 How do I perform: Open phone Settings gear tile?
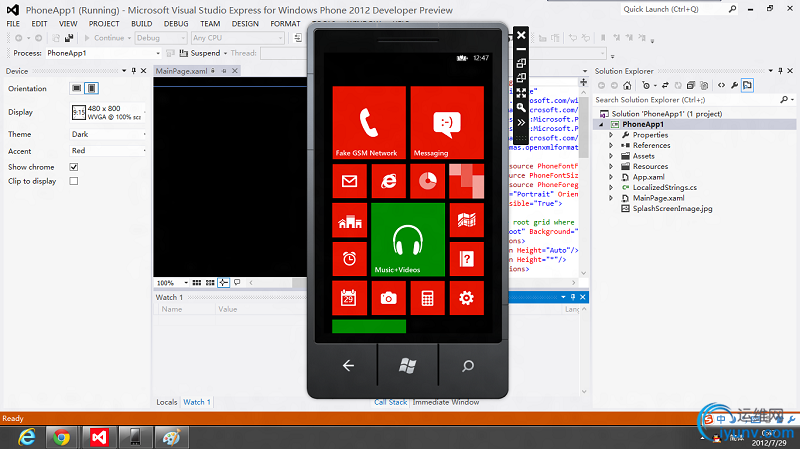465,298
